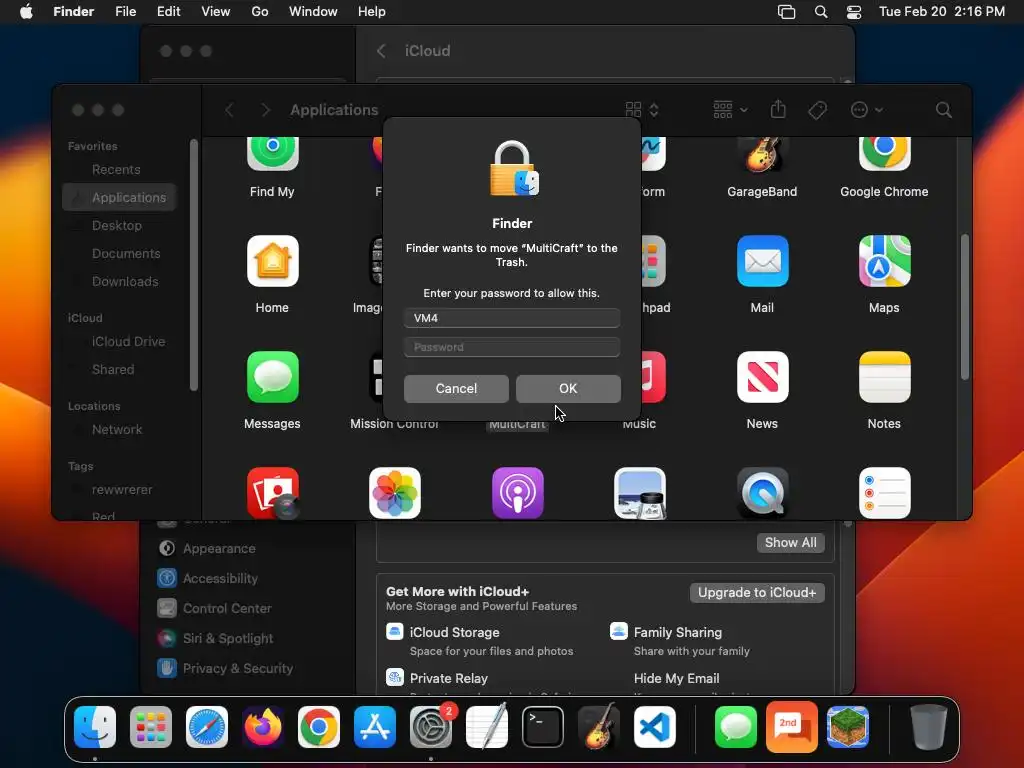Open the Photos app icon
Screen dimensions: 1024x768
394,493
